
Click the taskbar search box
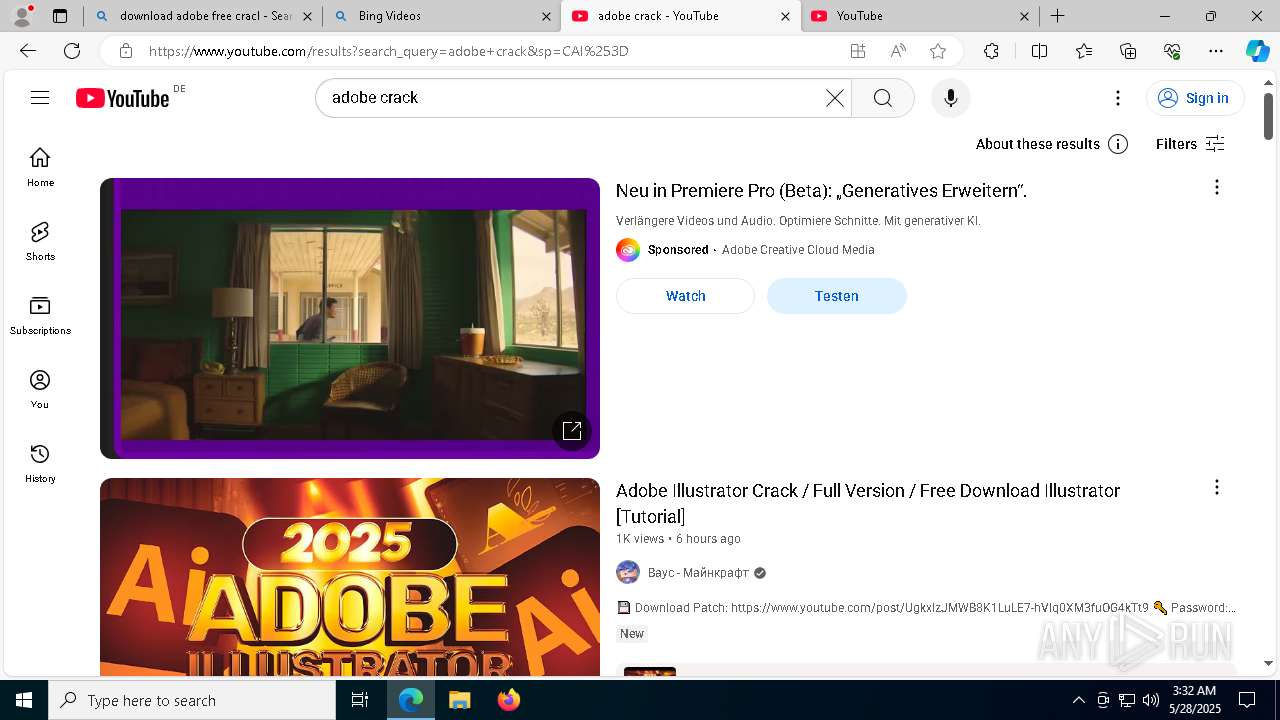(192, 700)
